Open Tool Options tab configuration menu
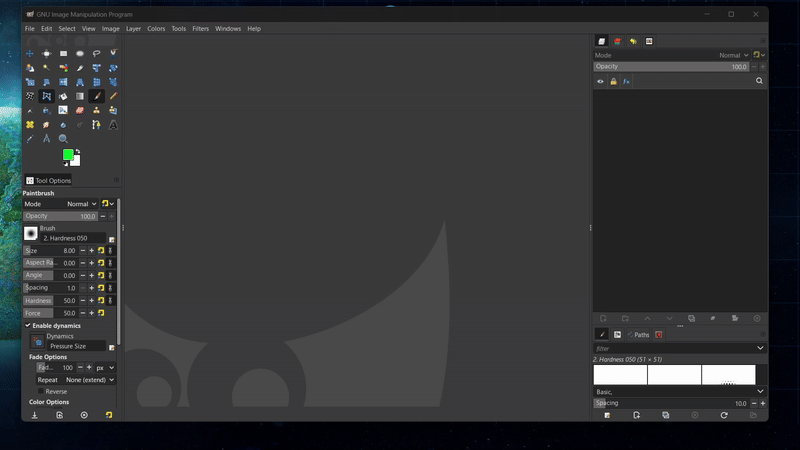The height and width of the screenshot is (450, 800). tap(116, 180)
